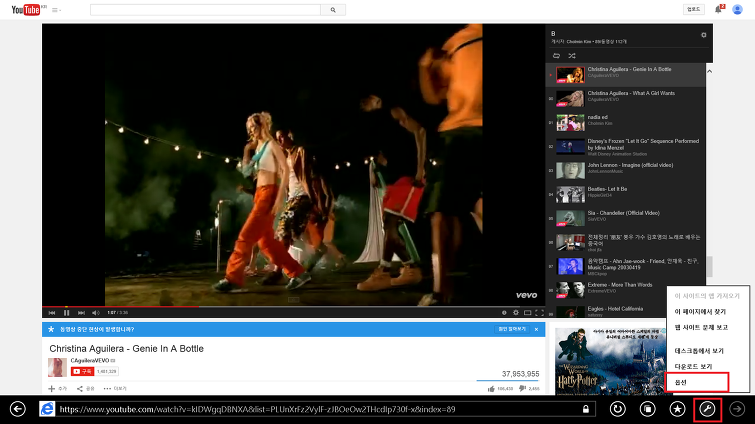
Task: Choose '웹 사이트 문제 보고' menu entry
Action: tap(701, 328)
